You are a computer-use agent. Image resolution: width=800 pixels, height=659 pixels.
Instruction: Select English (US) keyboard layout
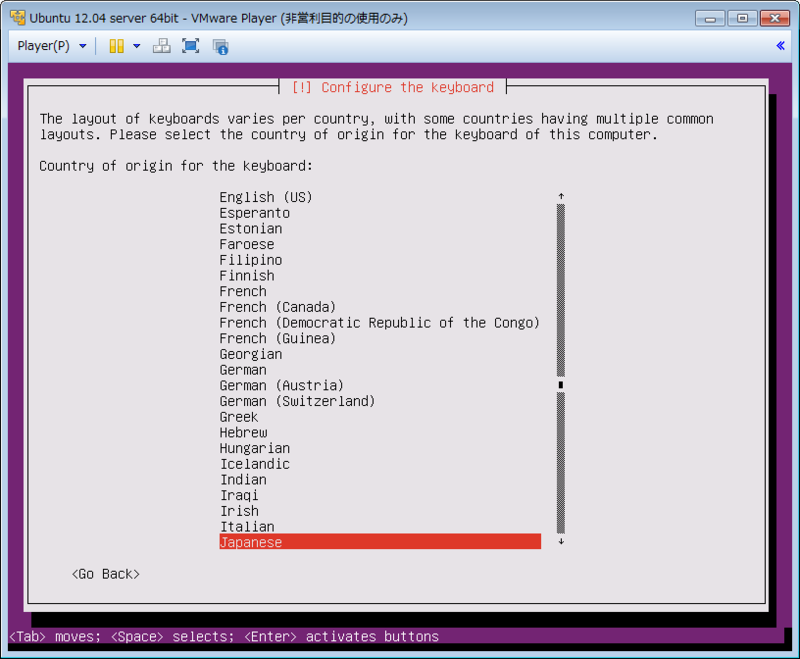point(265,197)
